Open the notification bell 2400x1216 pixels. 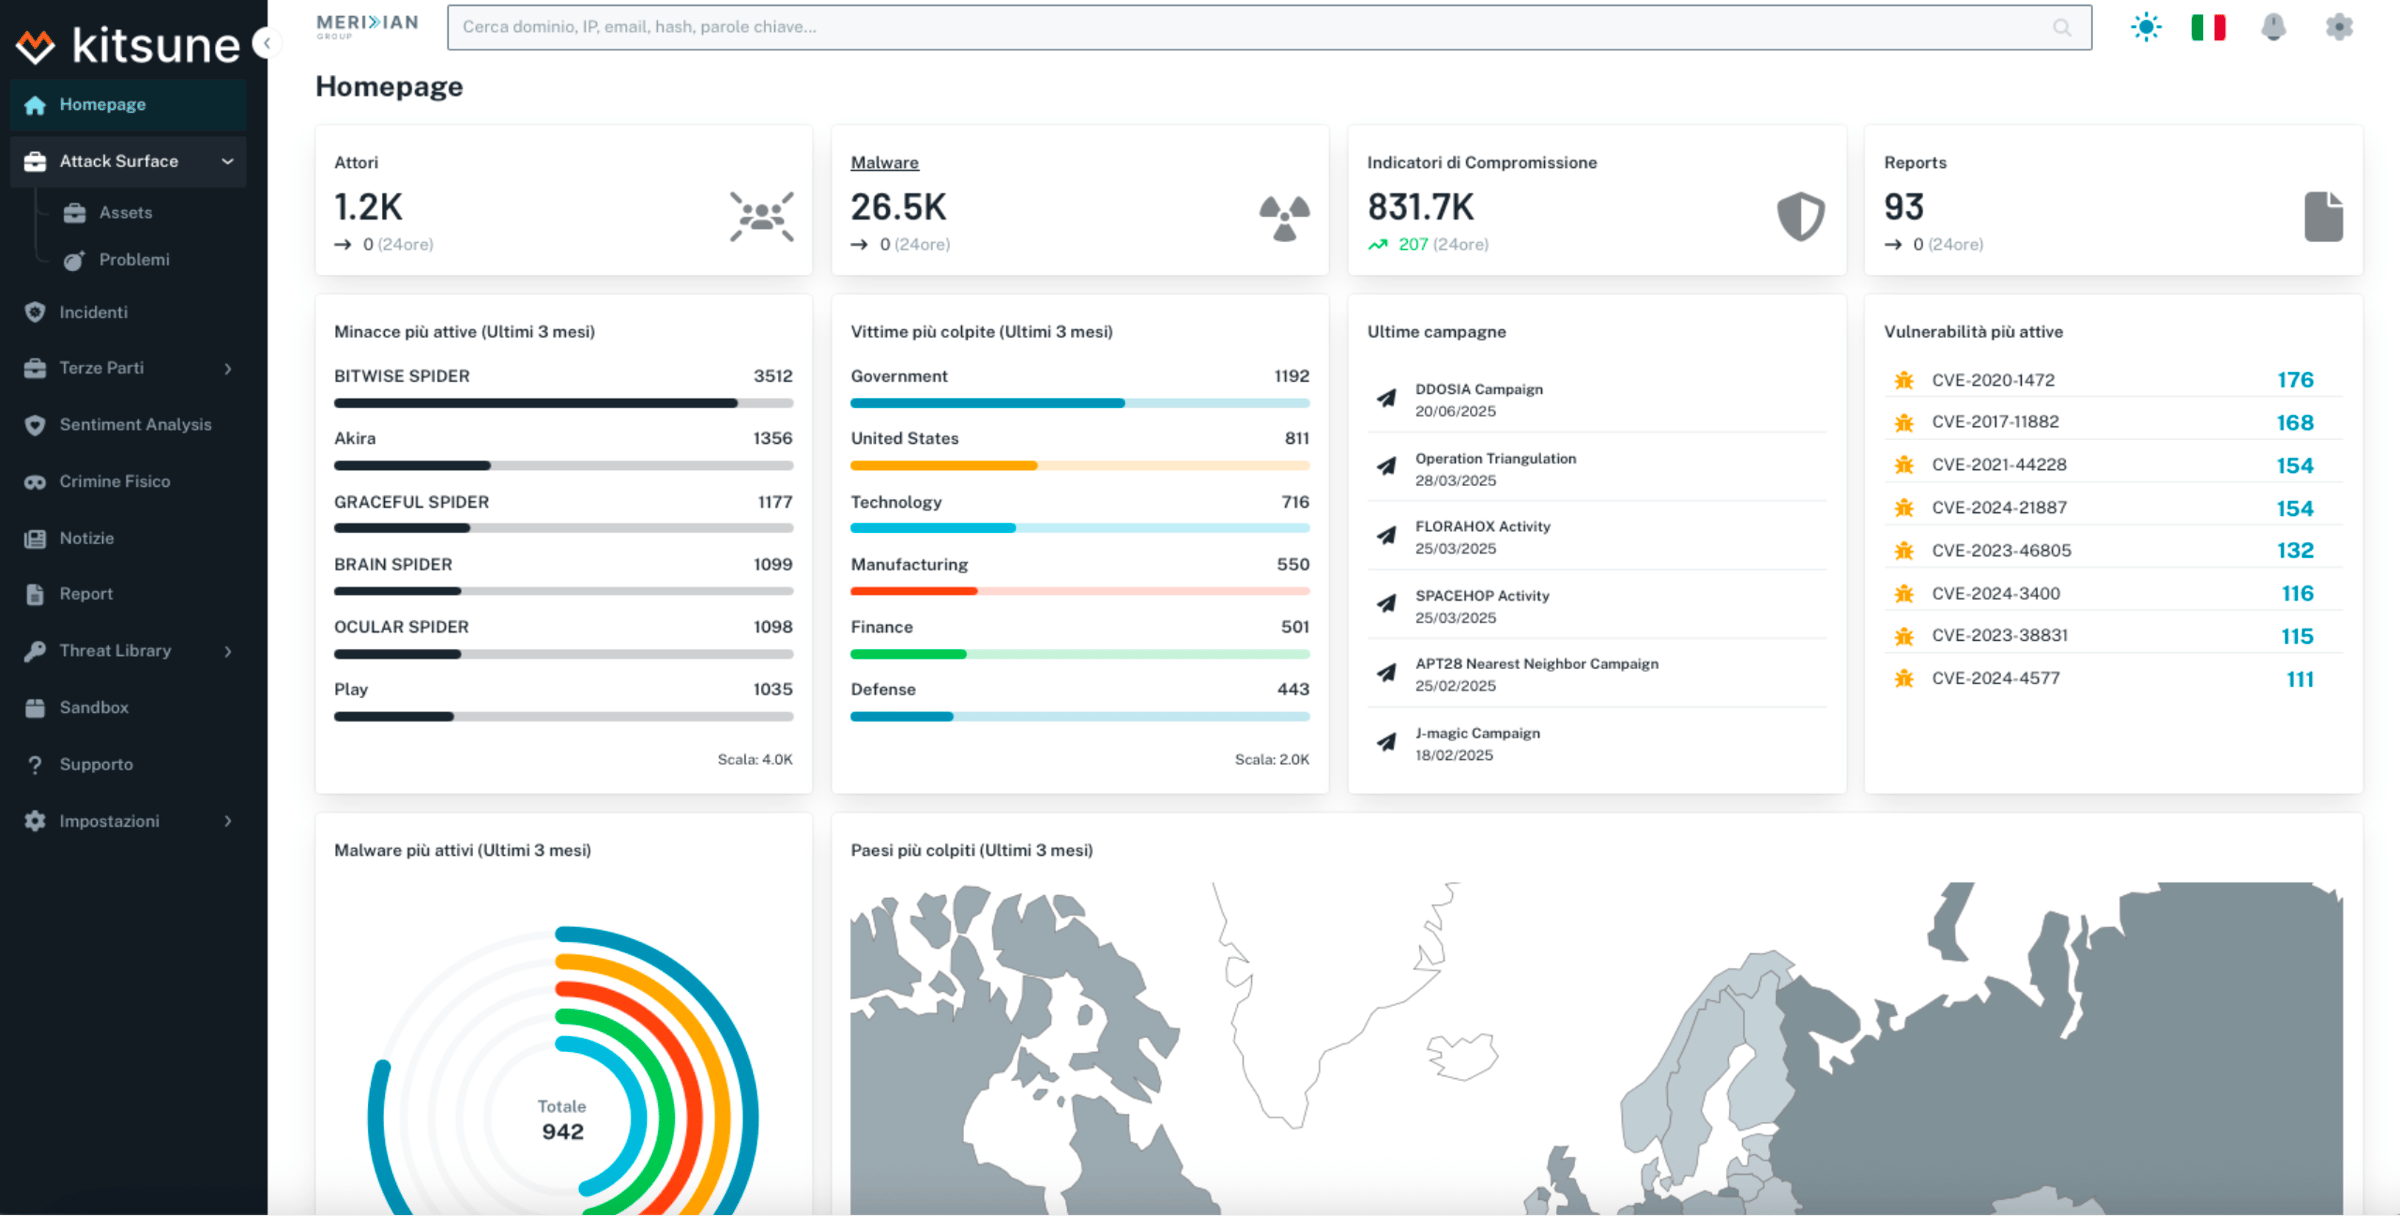tap(2273, 27)
